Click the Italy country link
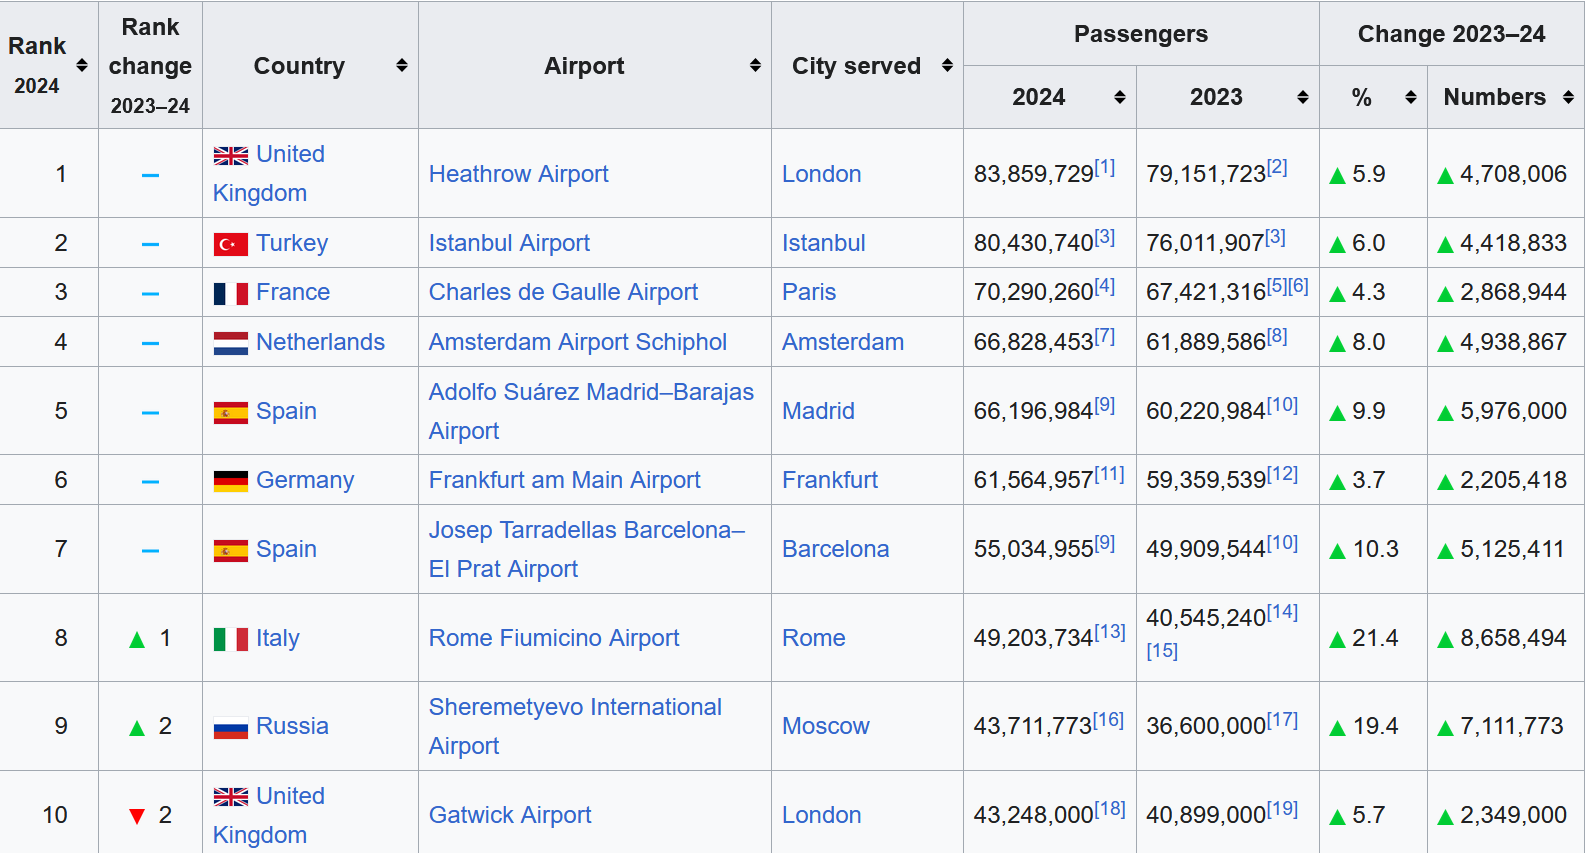This screenshot has height=853, width=1585. pyautogui.click(x=277, y=638)
